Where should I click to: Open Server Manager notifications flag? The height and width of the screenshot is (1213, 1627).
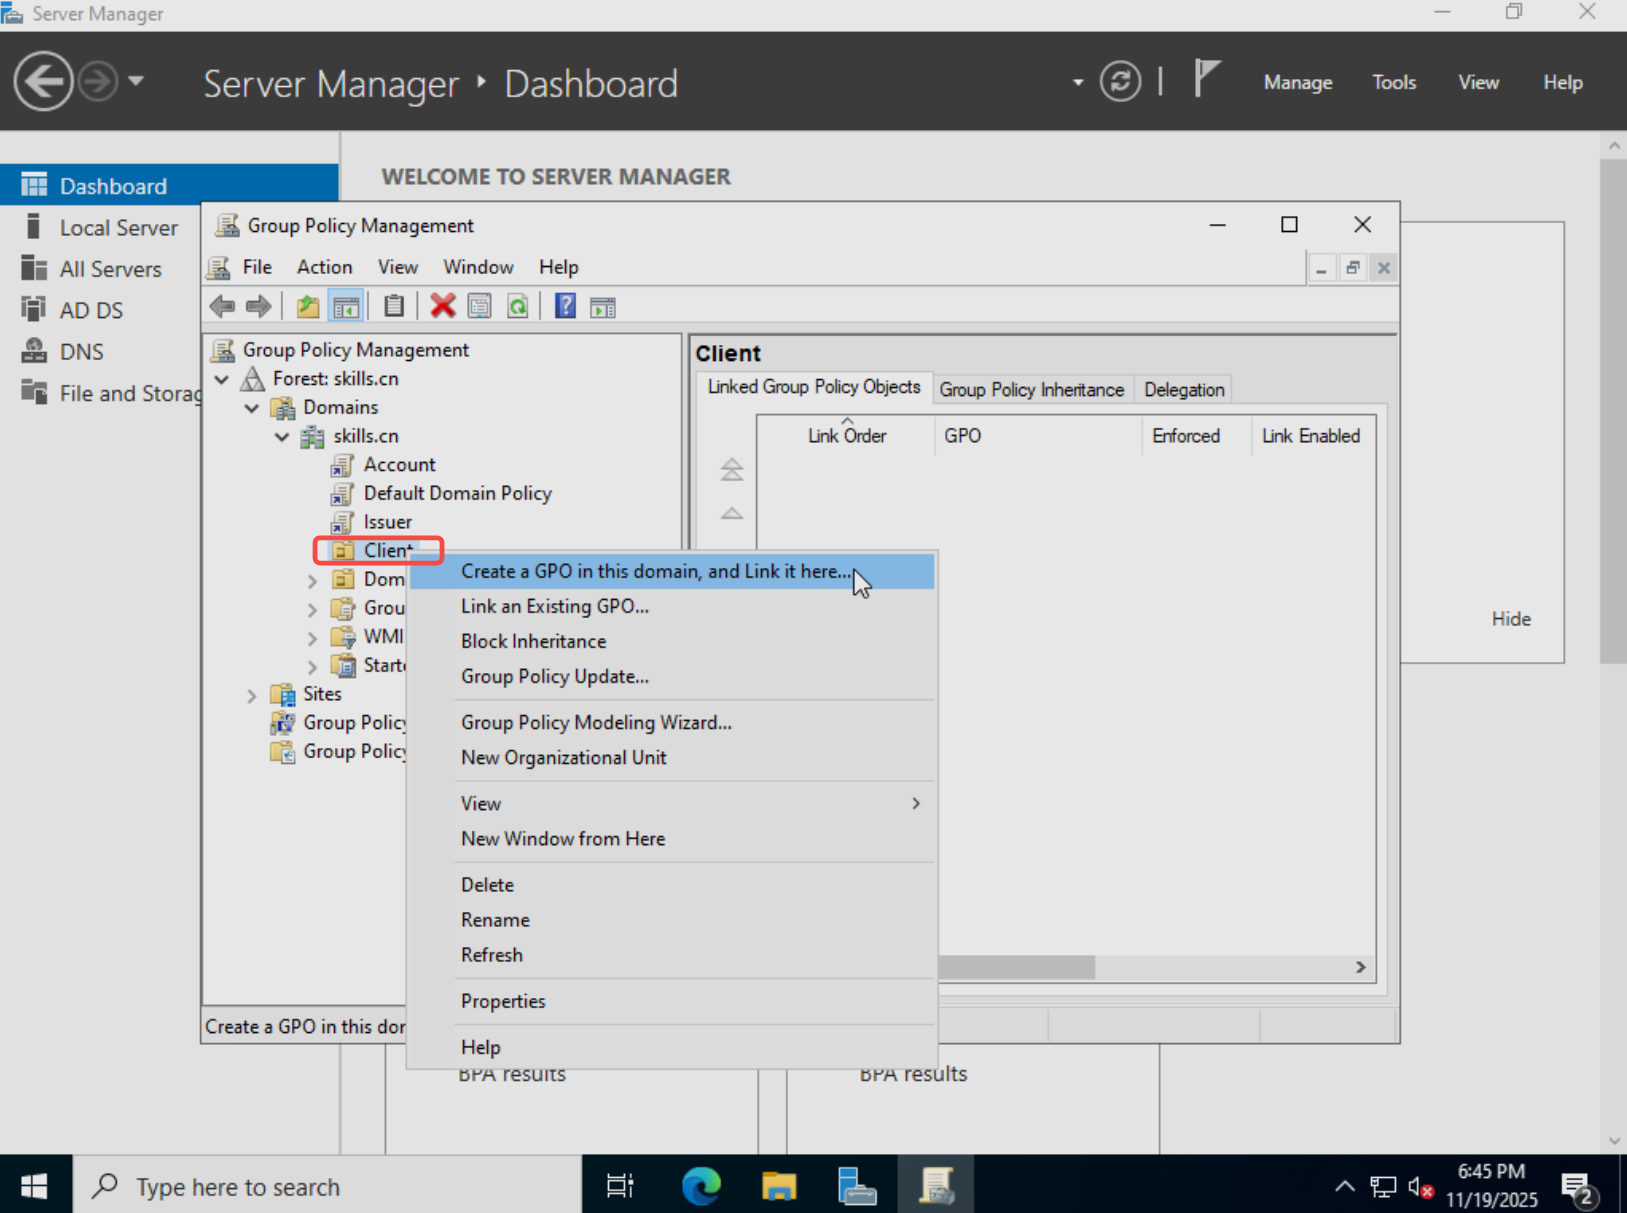click(1207, 79)
